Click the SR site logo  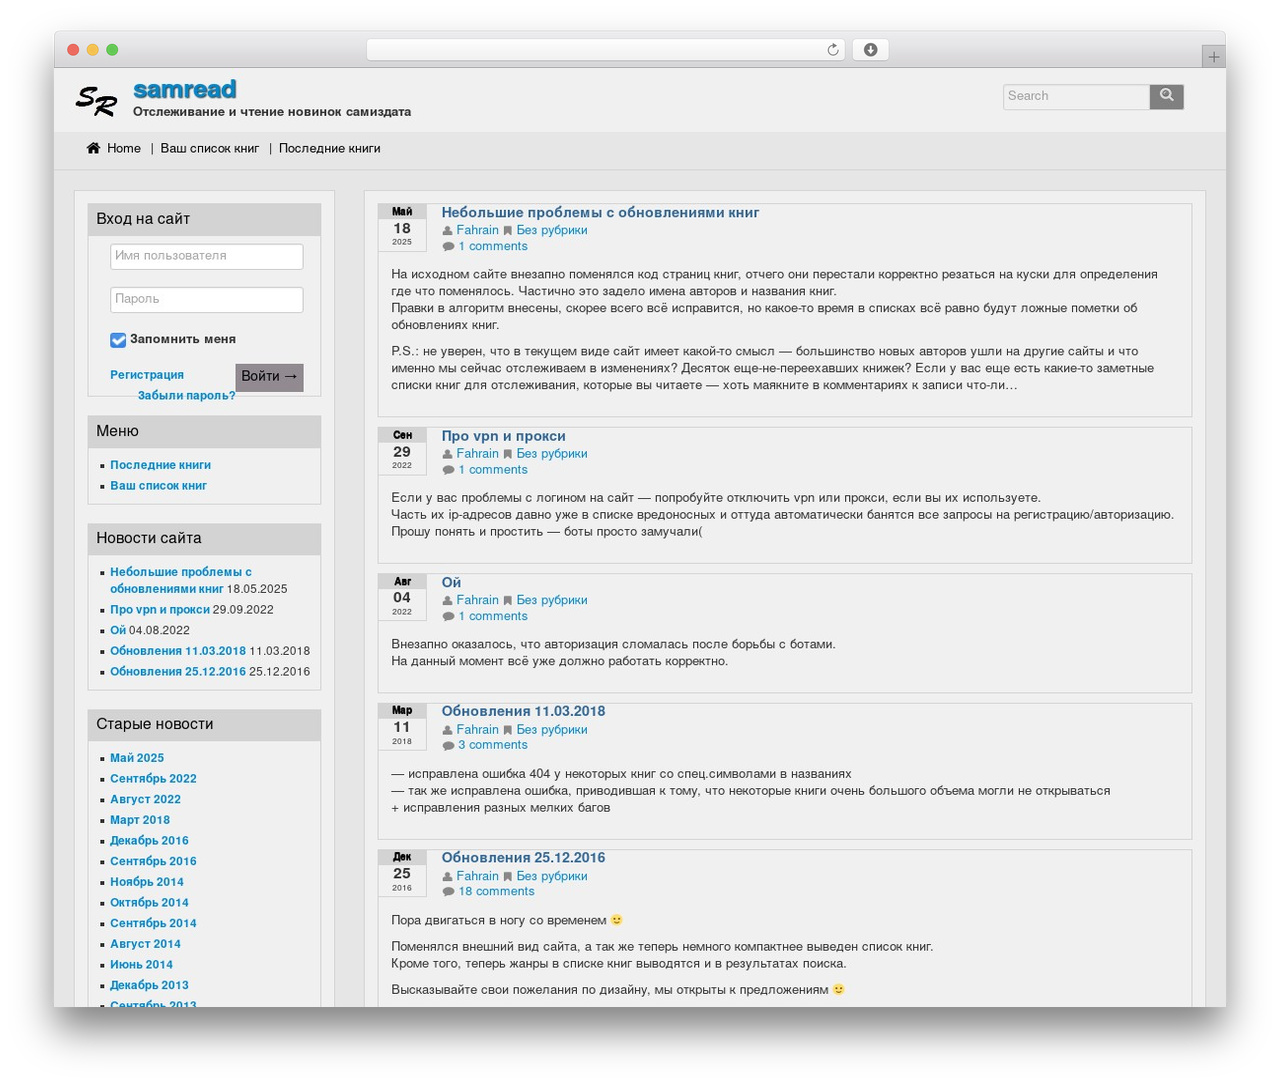pos(97,101)
